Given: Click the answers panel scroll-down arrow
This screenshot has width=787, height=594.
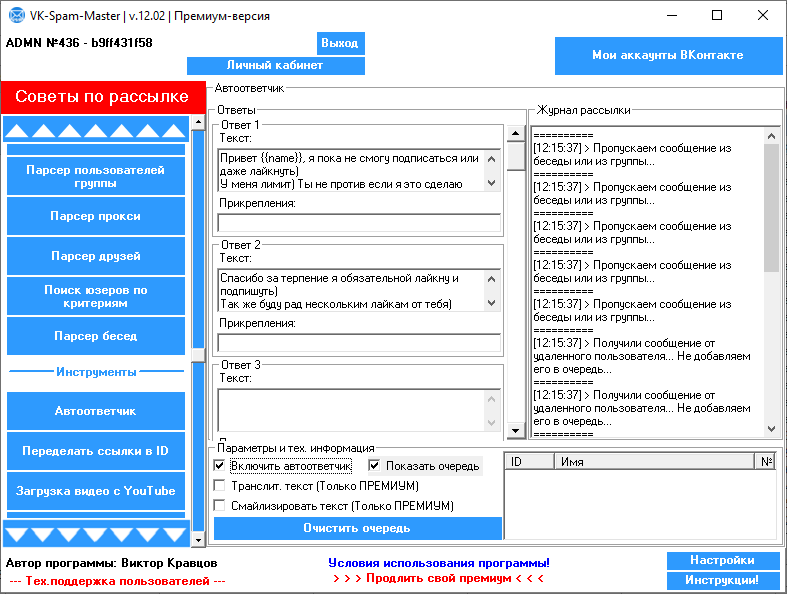Looking at the screenshot, I should (516, 431).
